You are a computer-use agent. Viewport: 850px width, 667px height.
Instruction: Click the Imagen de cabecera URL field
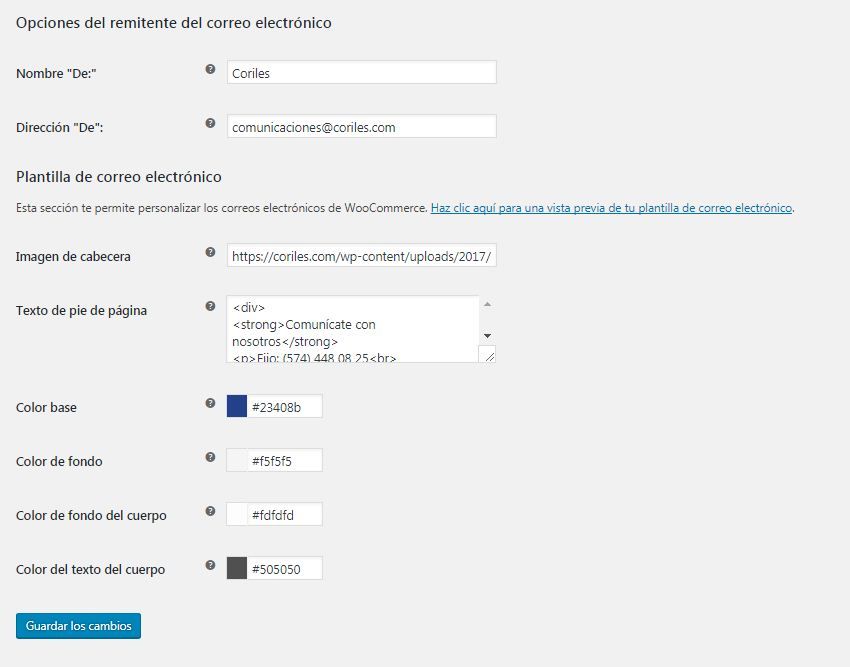362,255
